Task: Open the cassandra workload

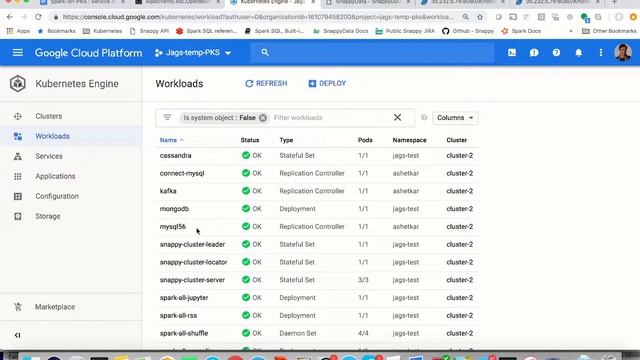Action: (x=176, y=156)
